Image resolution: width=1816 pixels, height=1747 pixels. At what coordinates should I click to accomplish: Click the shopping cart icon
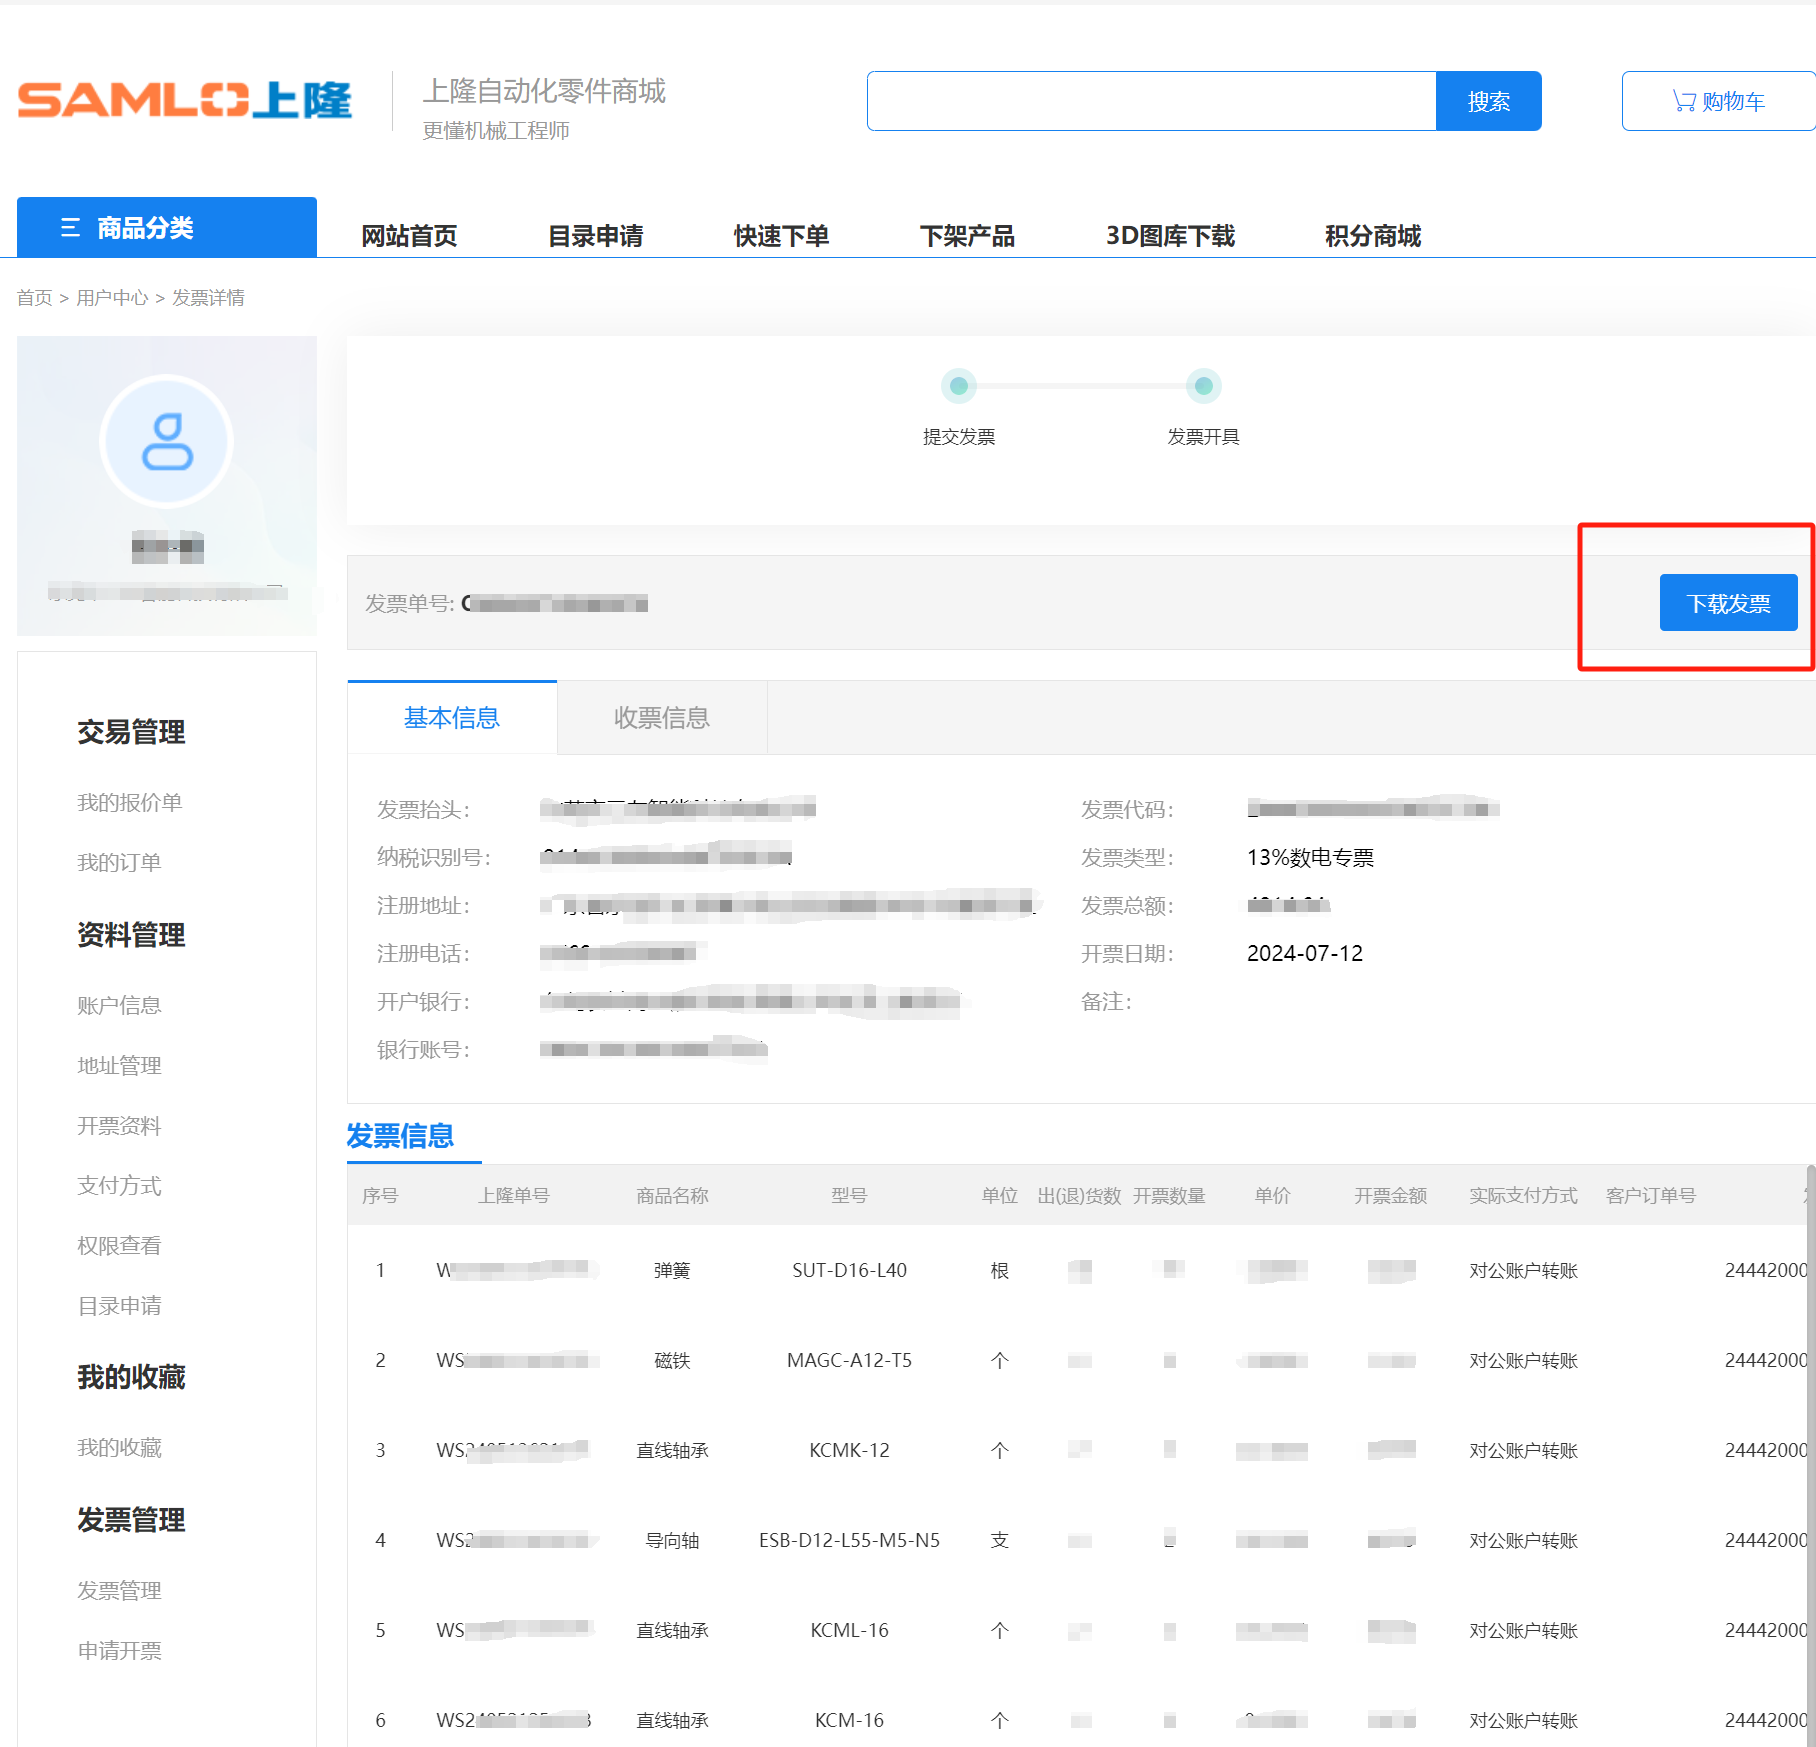(x=1684, y=101)
